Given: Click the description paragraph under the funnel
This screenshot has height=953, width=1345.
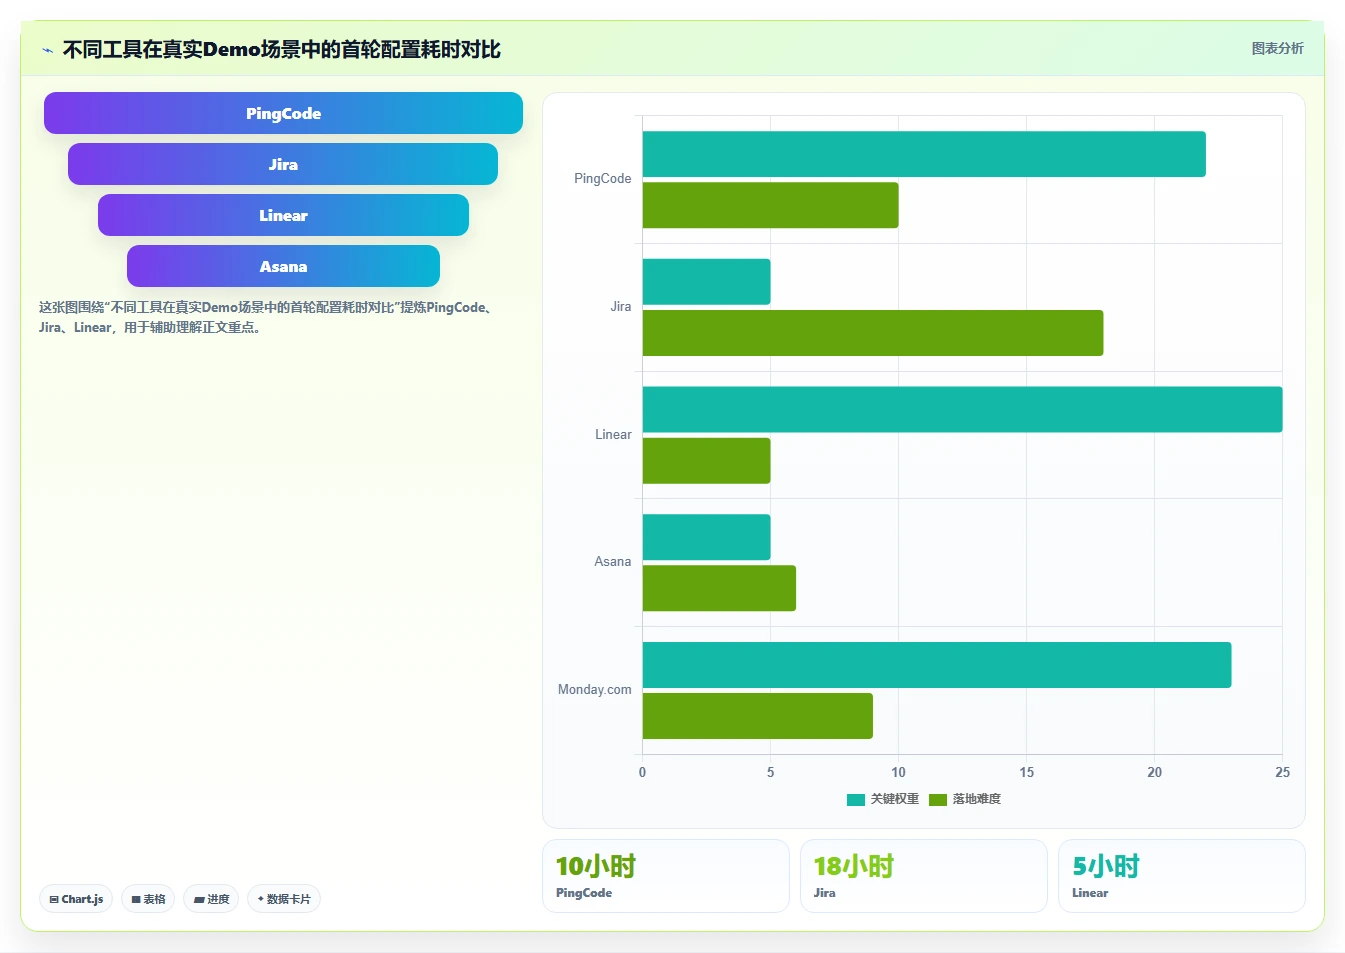Looking at the screenshot, I should tap(267, 317).
